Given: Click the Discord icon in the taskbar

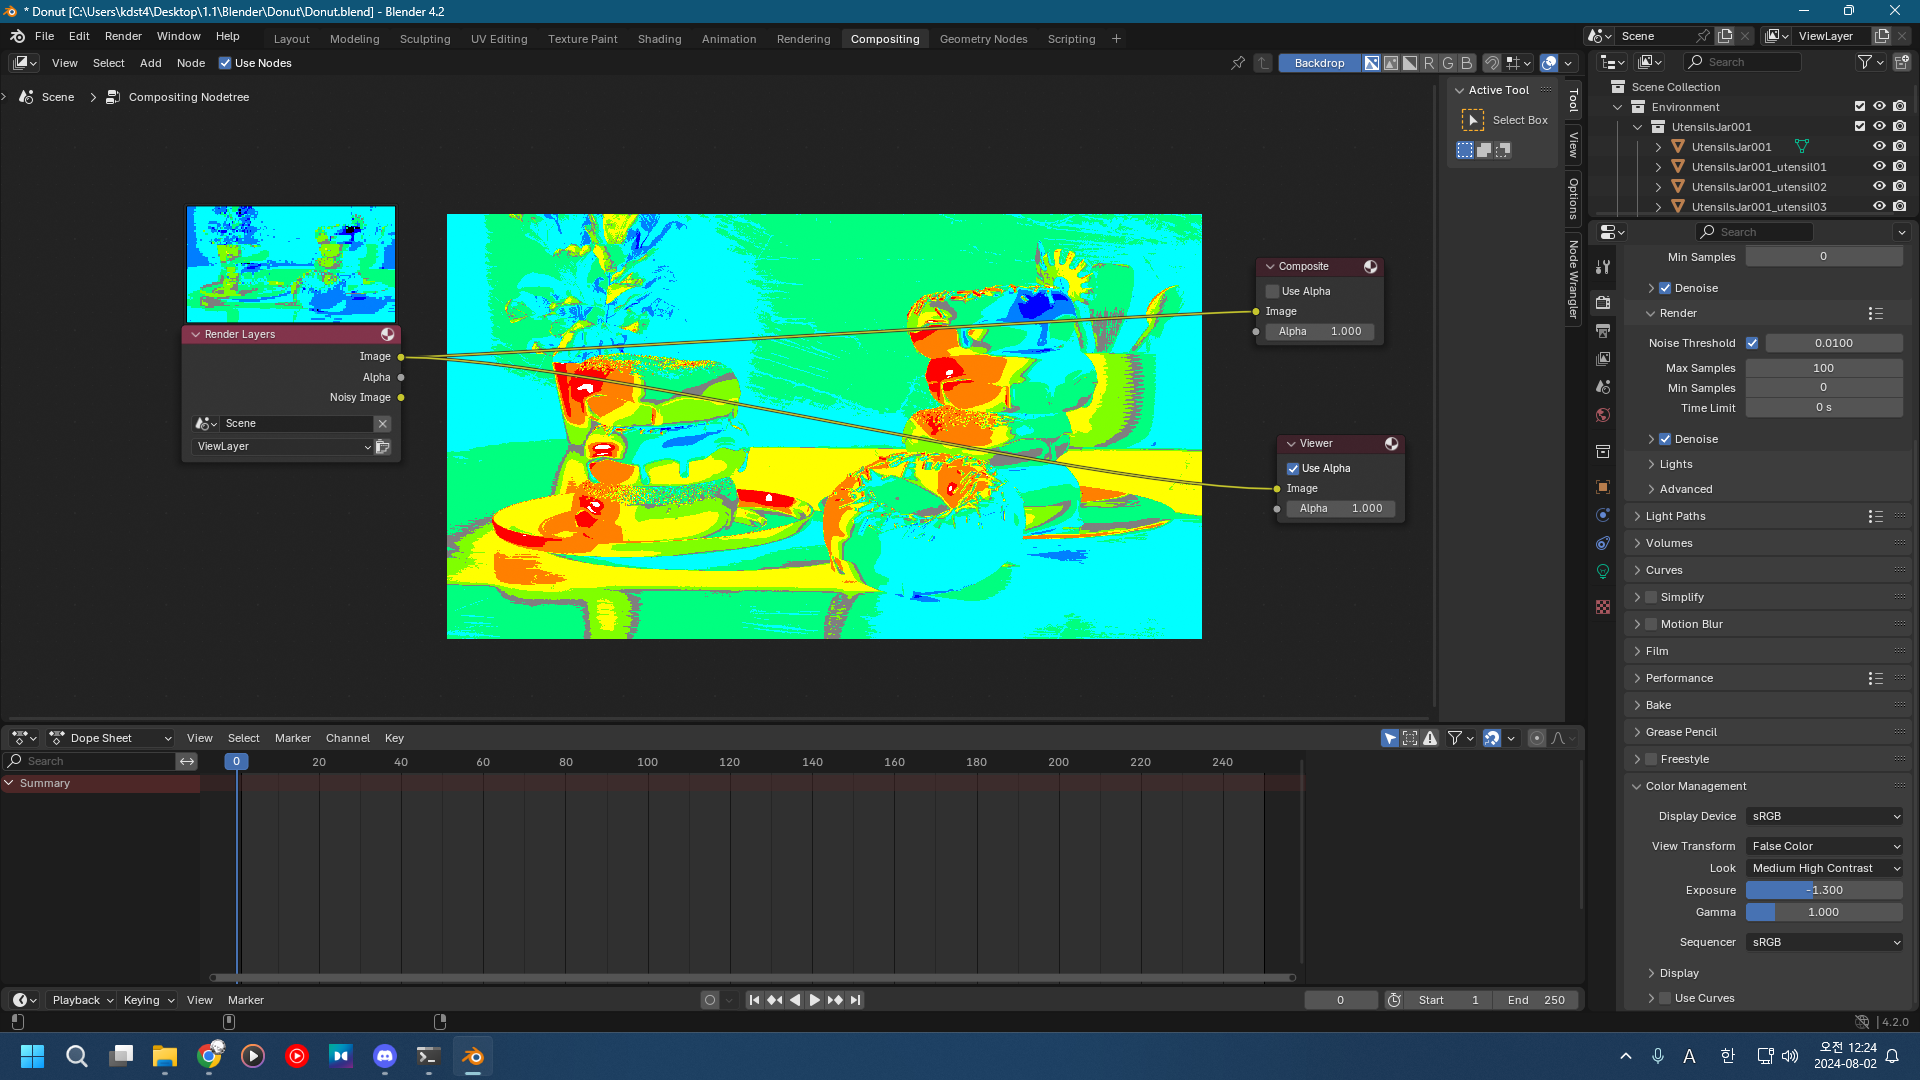Looking at the screenshot, I should coord(385,1056).
